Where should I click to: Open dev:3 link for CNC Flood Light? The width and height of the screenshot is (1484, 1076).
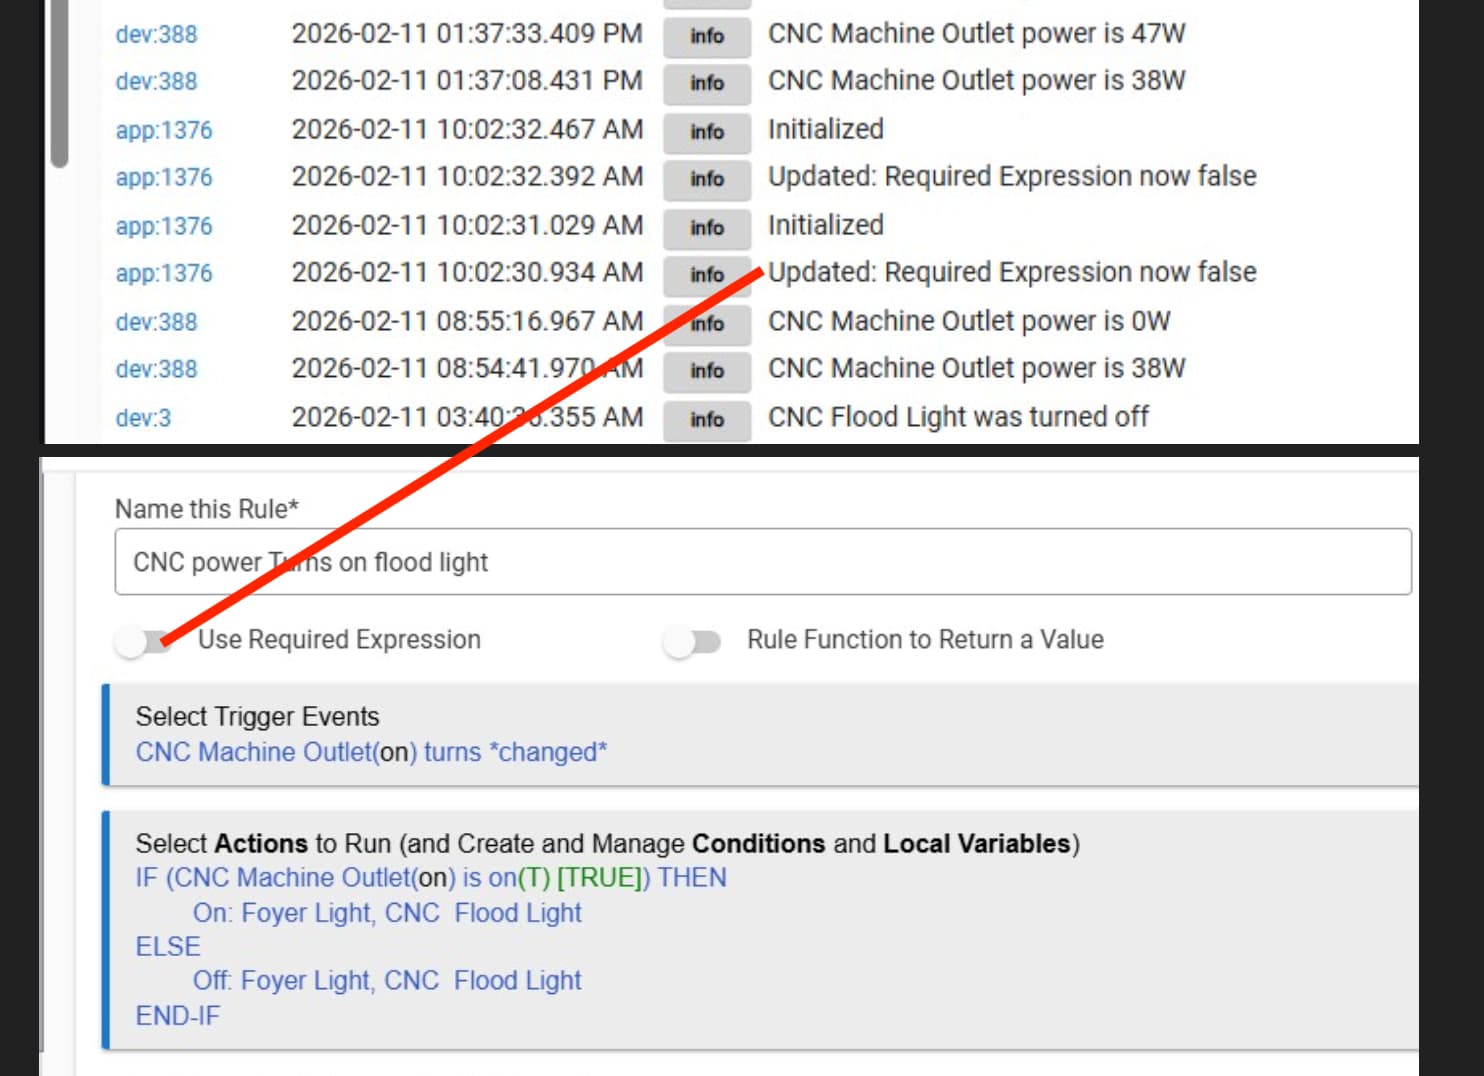pyautogui.click(x=143, y=418)
